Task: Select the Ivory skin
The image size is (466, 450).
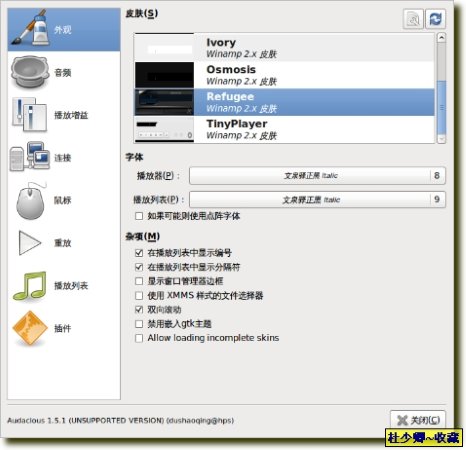Action: click(x=284, y=48)
